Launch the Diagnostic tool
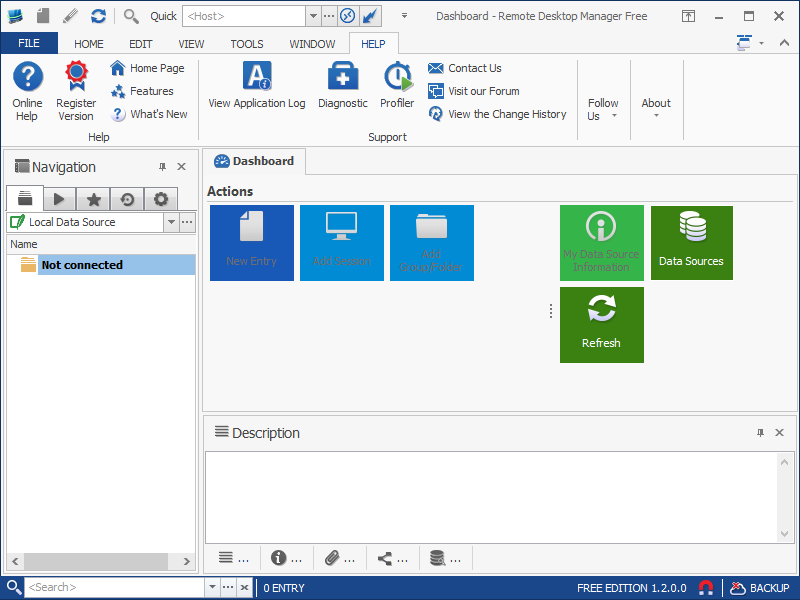 click(x=343, y=85)
